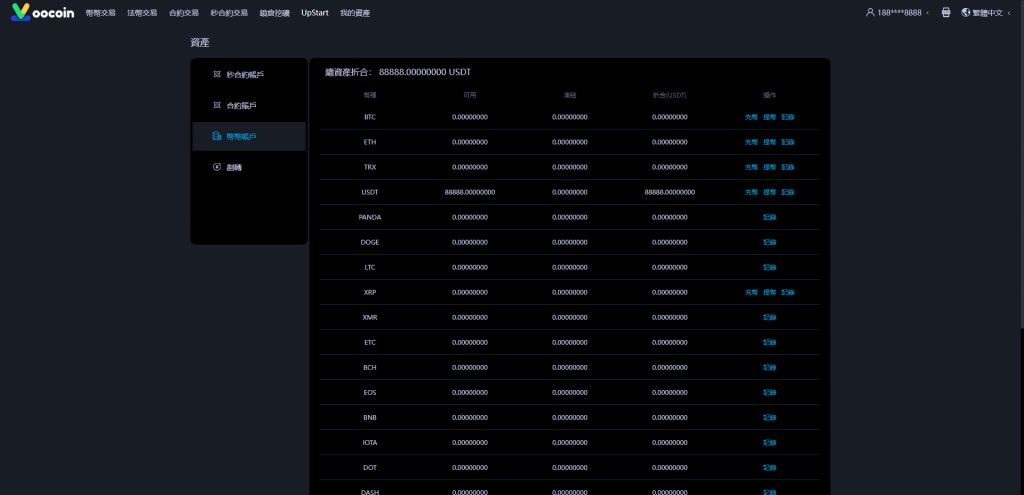
Task: Click the 劃轉 transfer icon
Action: (216, 167)
